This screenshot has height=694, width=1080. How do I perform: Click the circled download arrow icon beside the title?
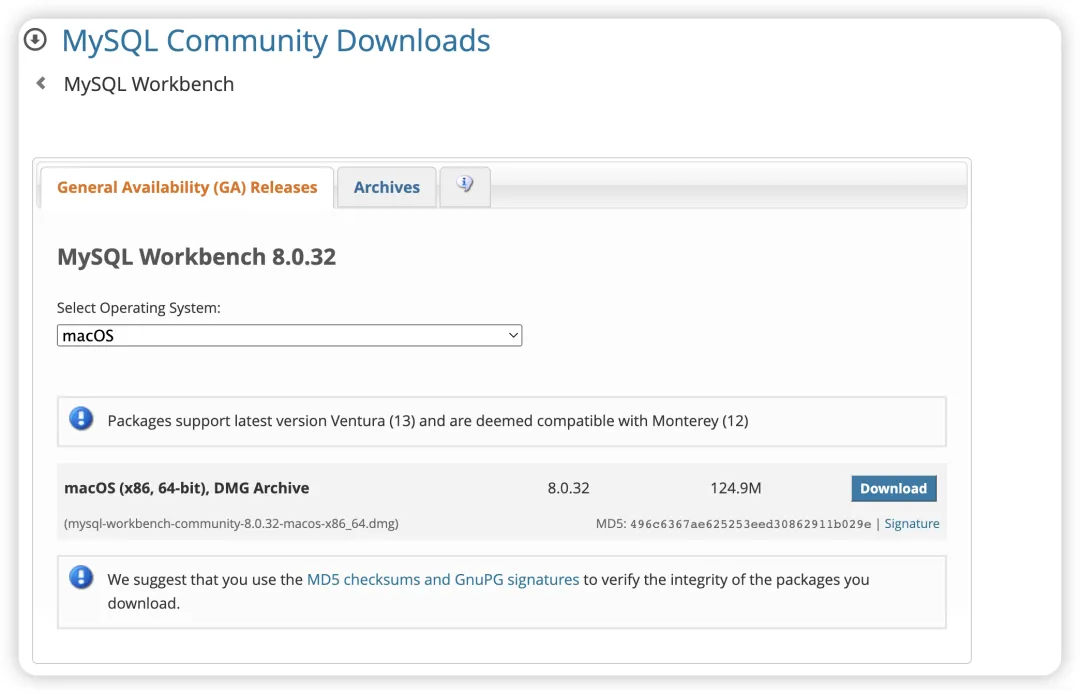pyautogui.click(x=35, y=40)
